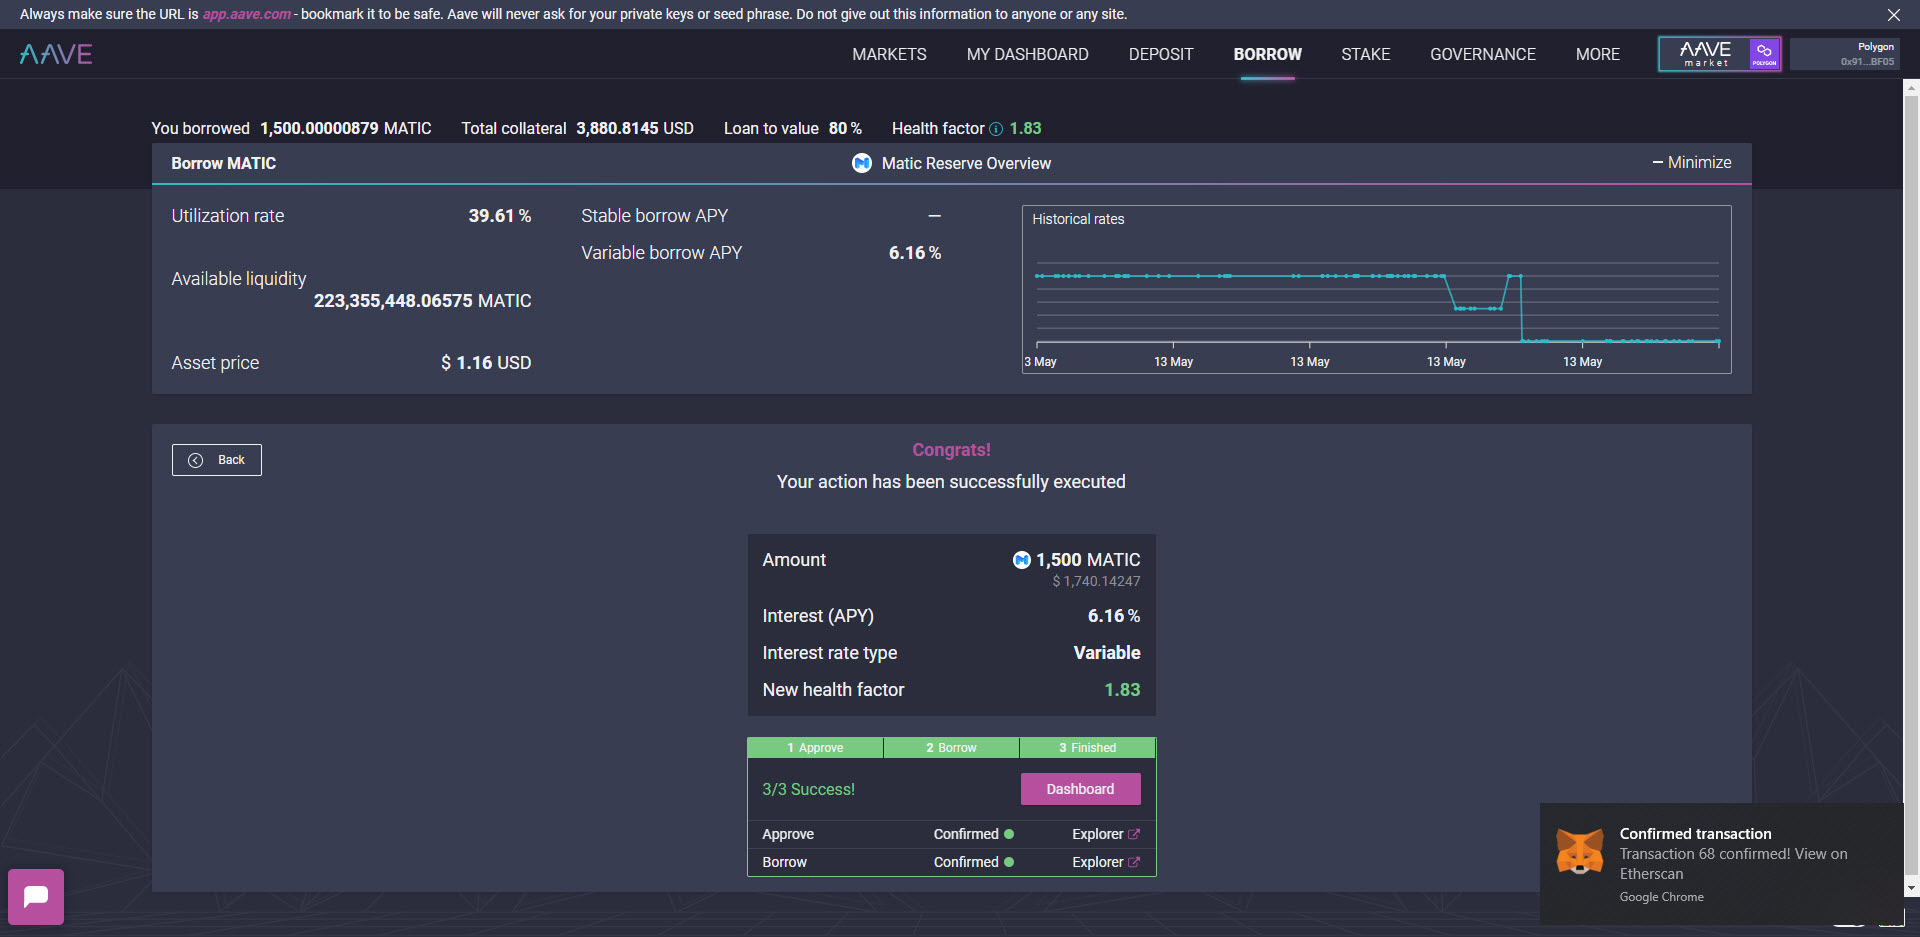Click the MetaMask fox notification icon
This screenshot has height=937, width=1920.
[x=1580, y=853]
